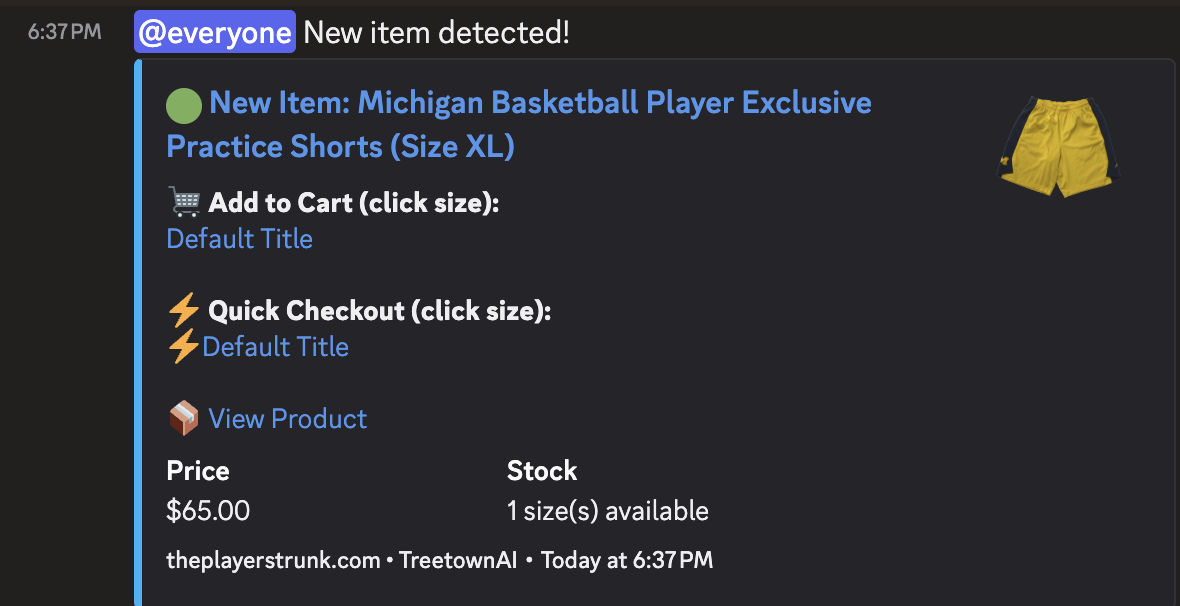Open the View Product link
The height and width of the screenshot is (606, 1180).
click(x=287, y=419)
